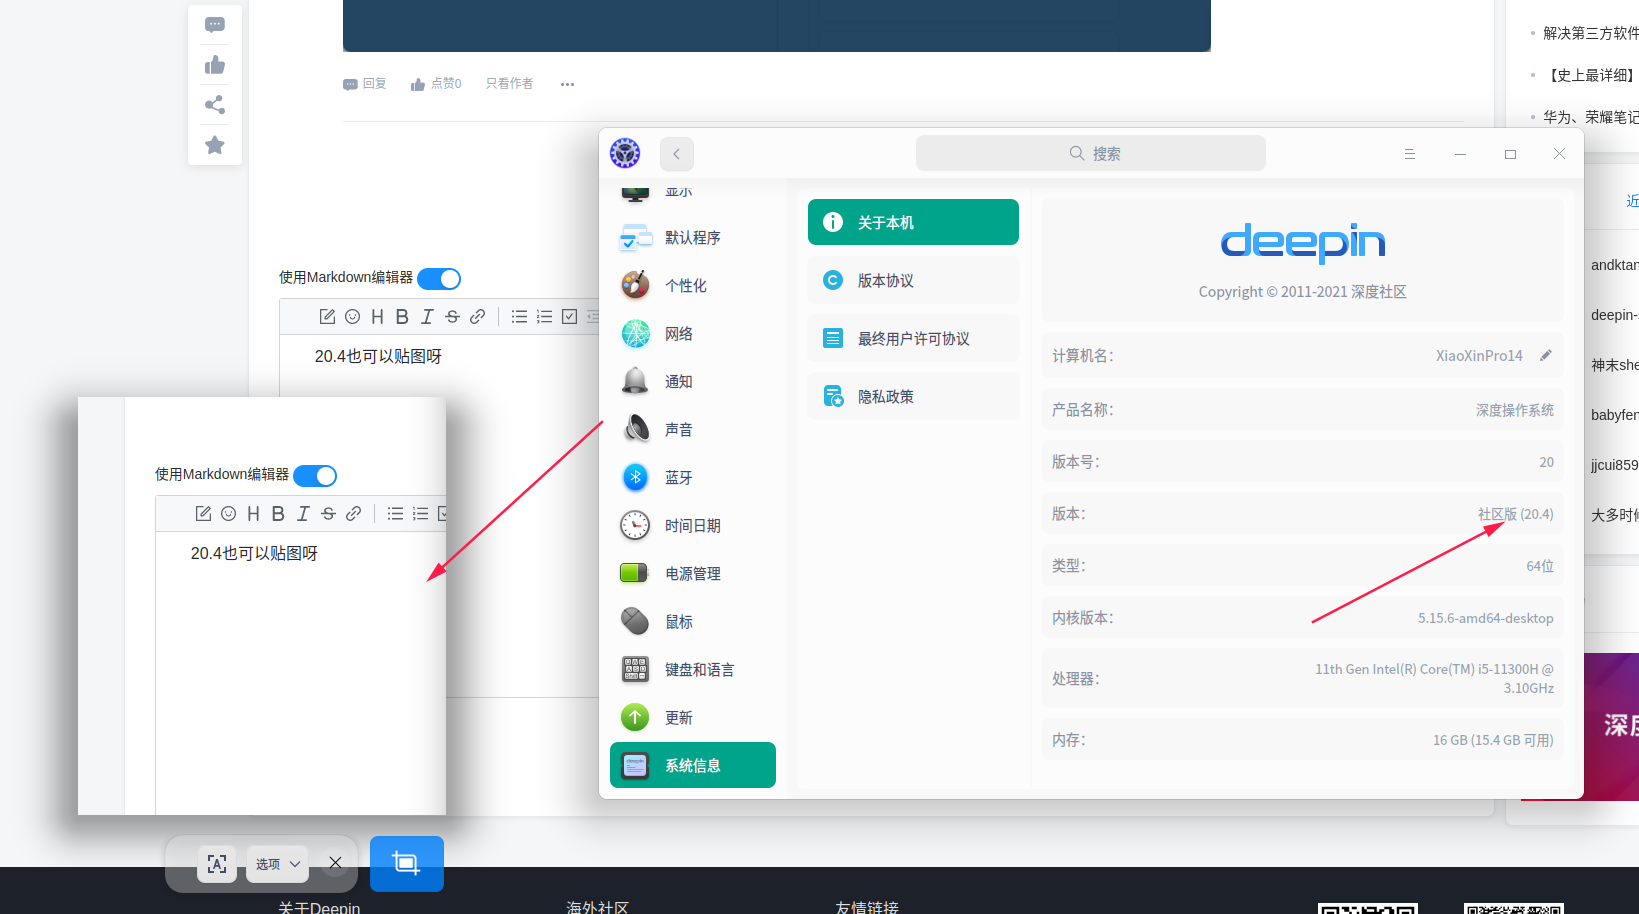Expand the 选项 options dropdown
This screenshot has height=914, width=1639.
point(277,864)
